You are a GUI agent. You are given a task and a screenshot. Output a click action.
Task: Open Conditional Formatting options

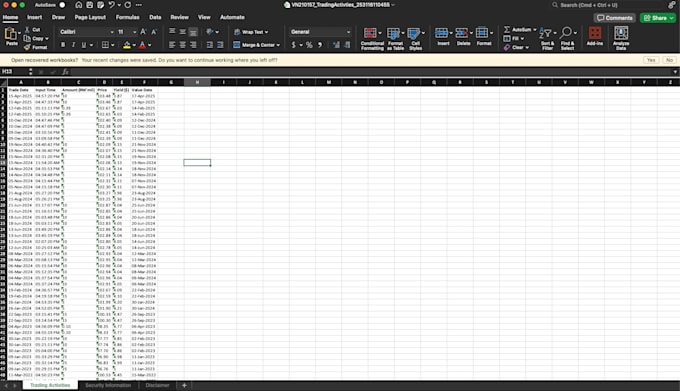pos(372,39)
